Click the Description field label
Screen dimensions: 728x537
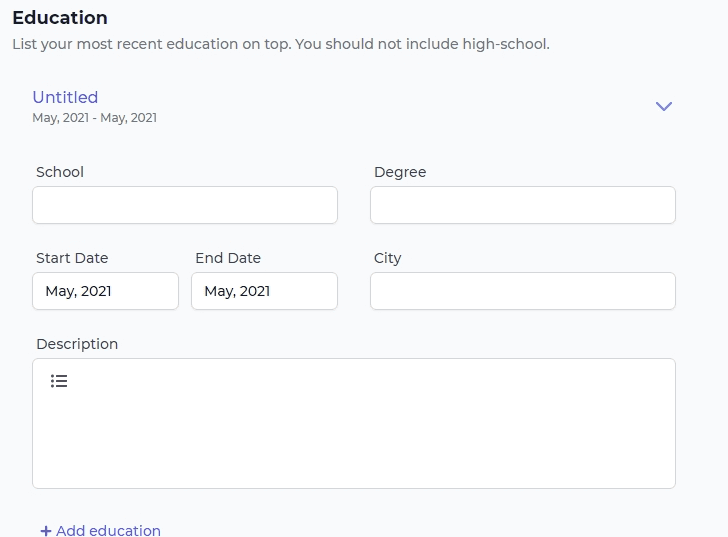tap(77, 344)
